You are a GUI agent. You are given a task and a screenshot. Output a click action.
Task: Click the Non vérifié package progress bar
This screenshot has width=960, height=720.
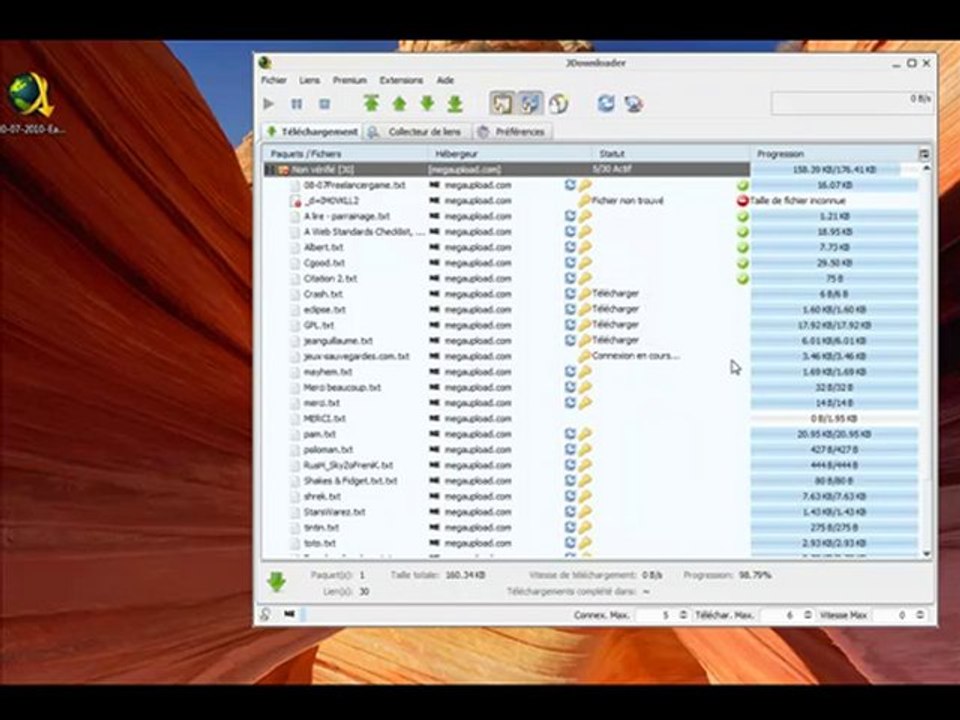click(x=834, y=170)
